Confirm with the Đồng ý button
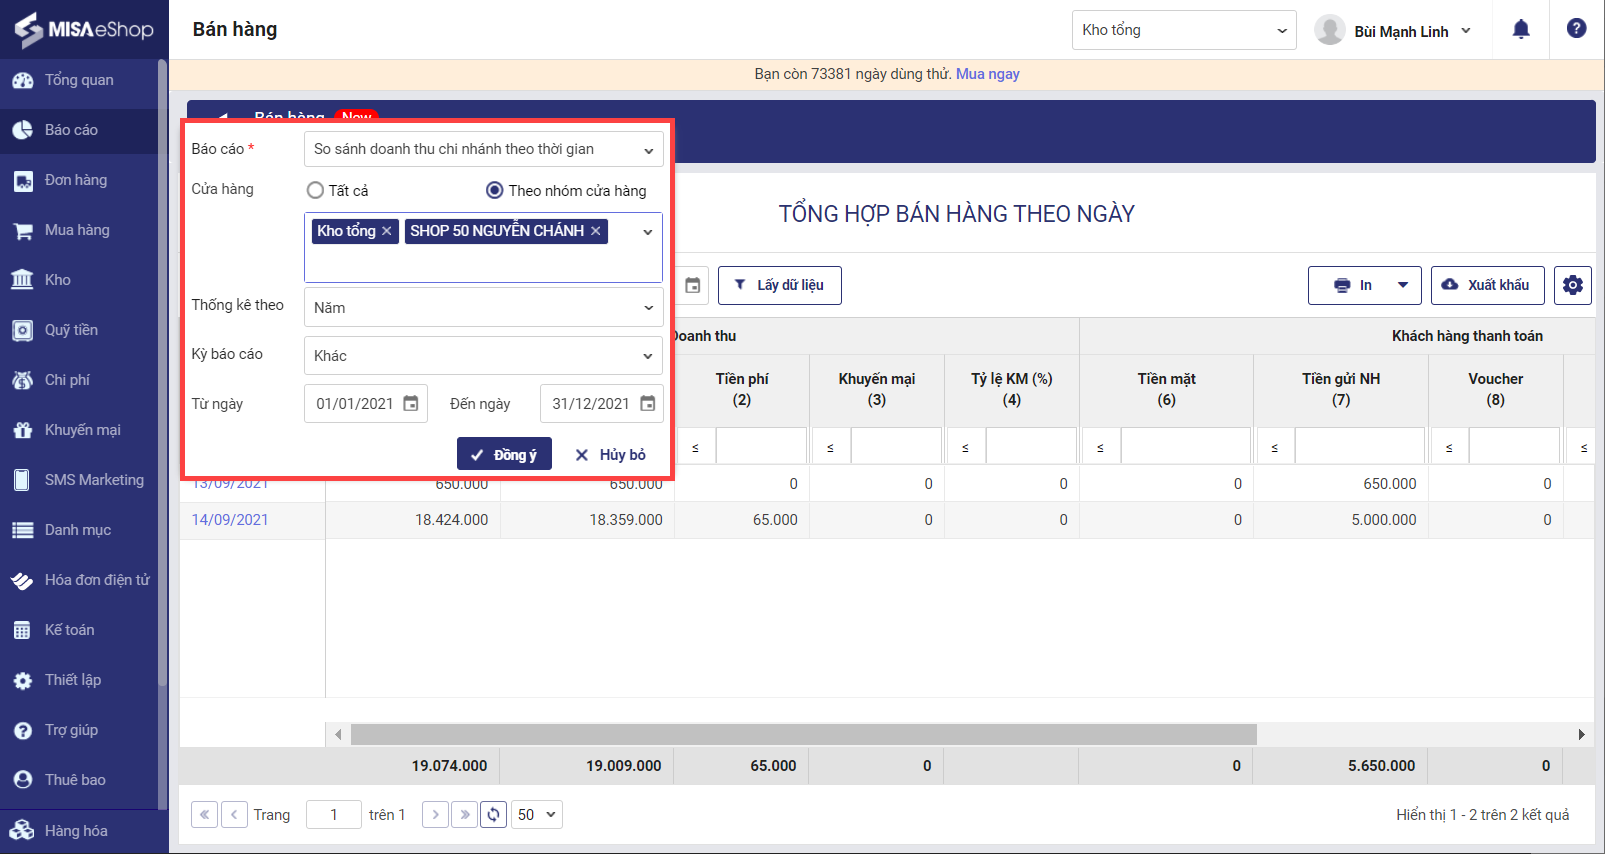 504,454
